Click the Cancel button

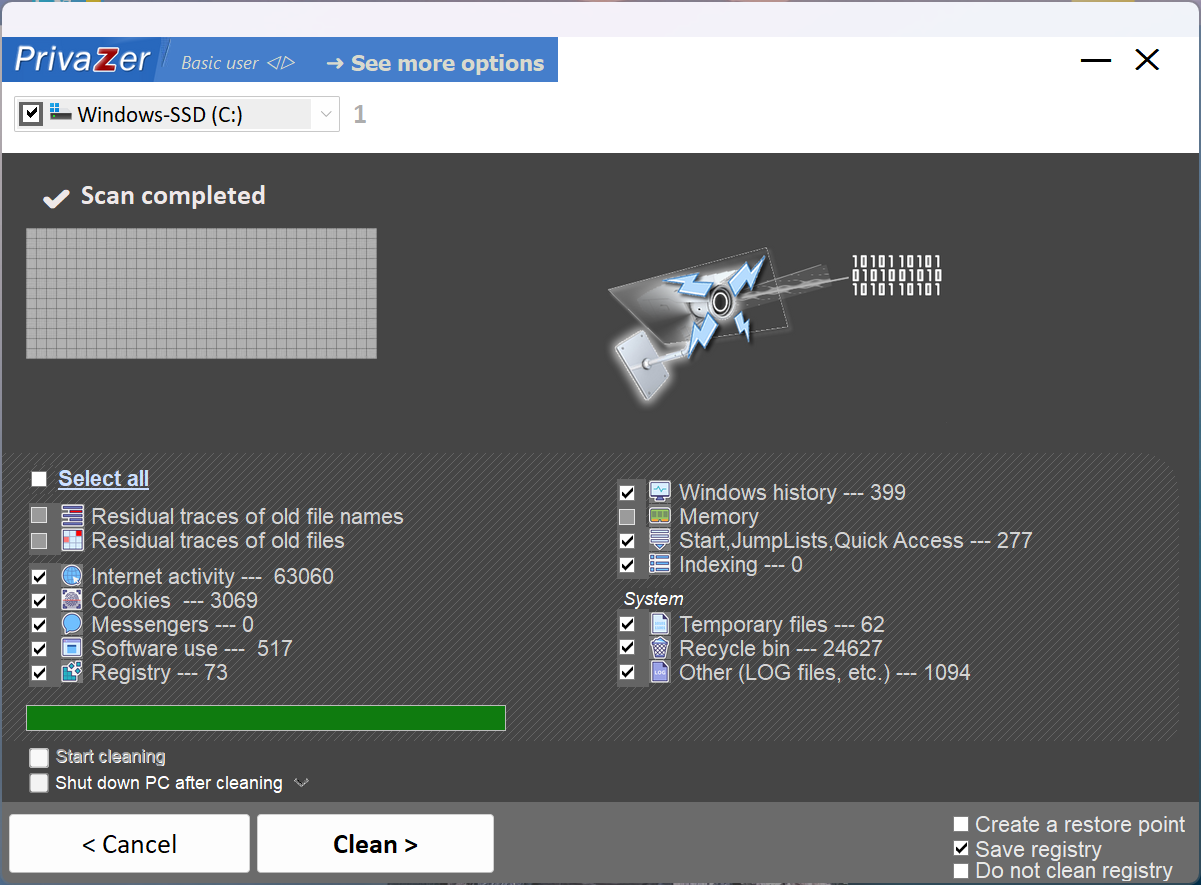point(129,844)
